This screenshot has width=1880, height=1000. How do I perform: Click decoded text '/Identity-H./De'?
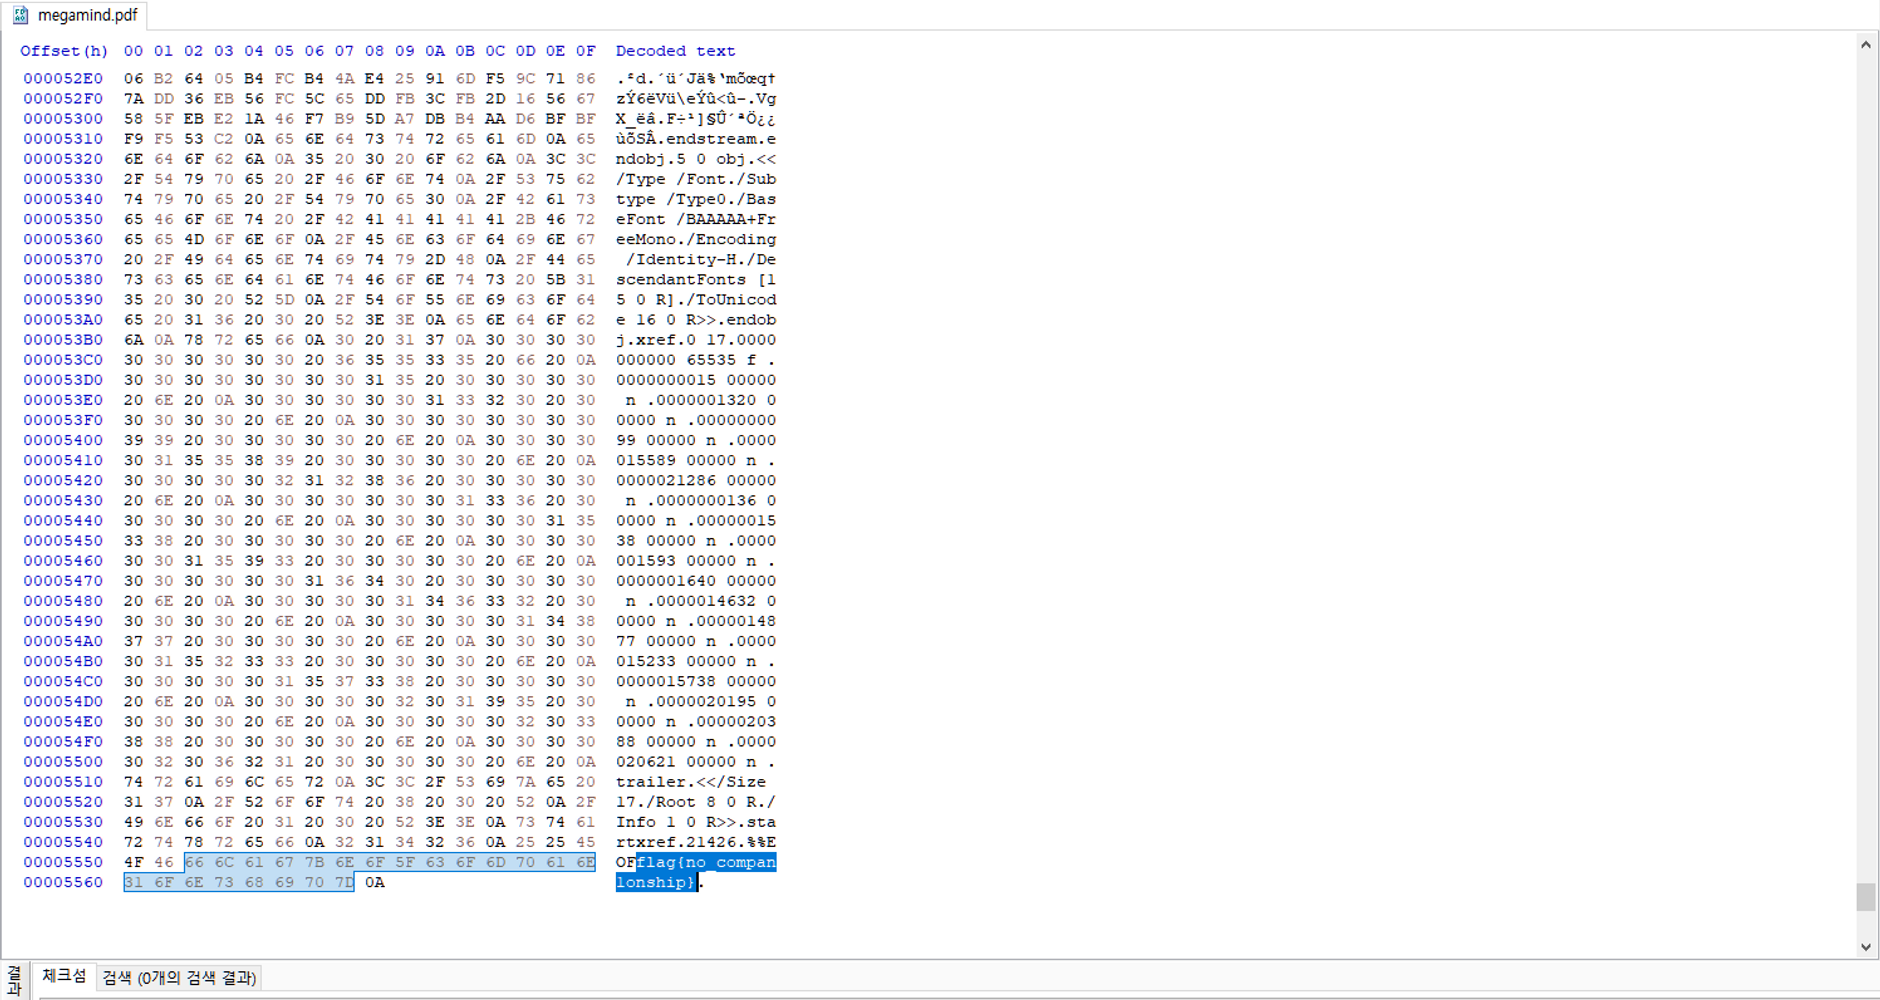[701, 260]
